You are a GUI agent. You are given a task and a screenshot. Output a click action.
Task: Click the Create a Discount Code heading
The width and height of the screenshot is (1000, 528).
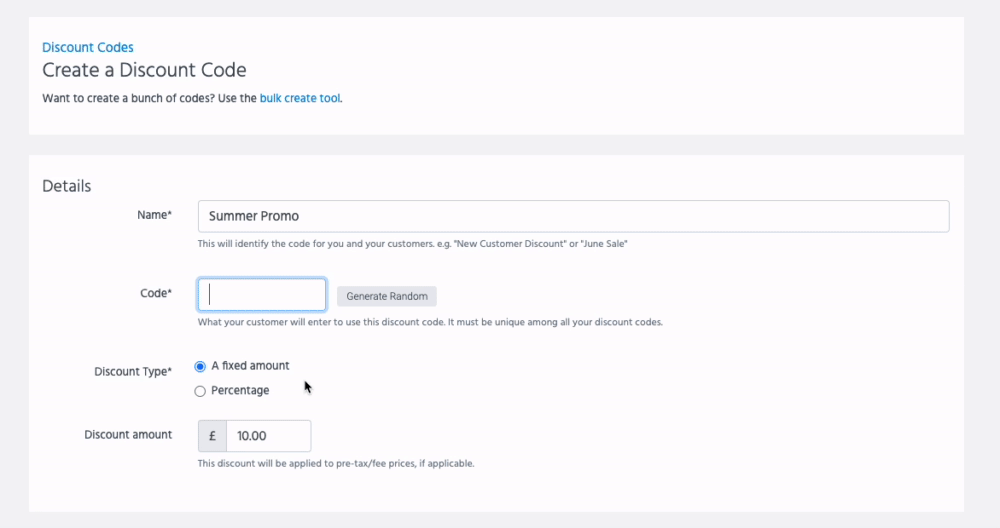[144, 70]
